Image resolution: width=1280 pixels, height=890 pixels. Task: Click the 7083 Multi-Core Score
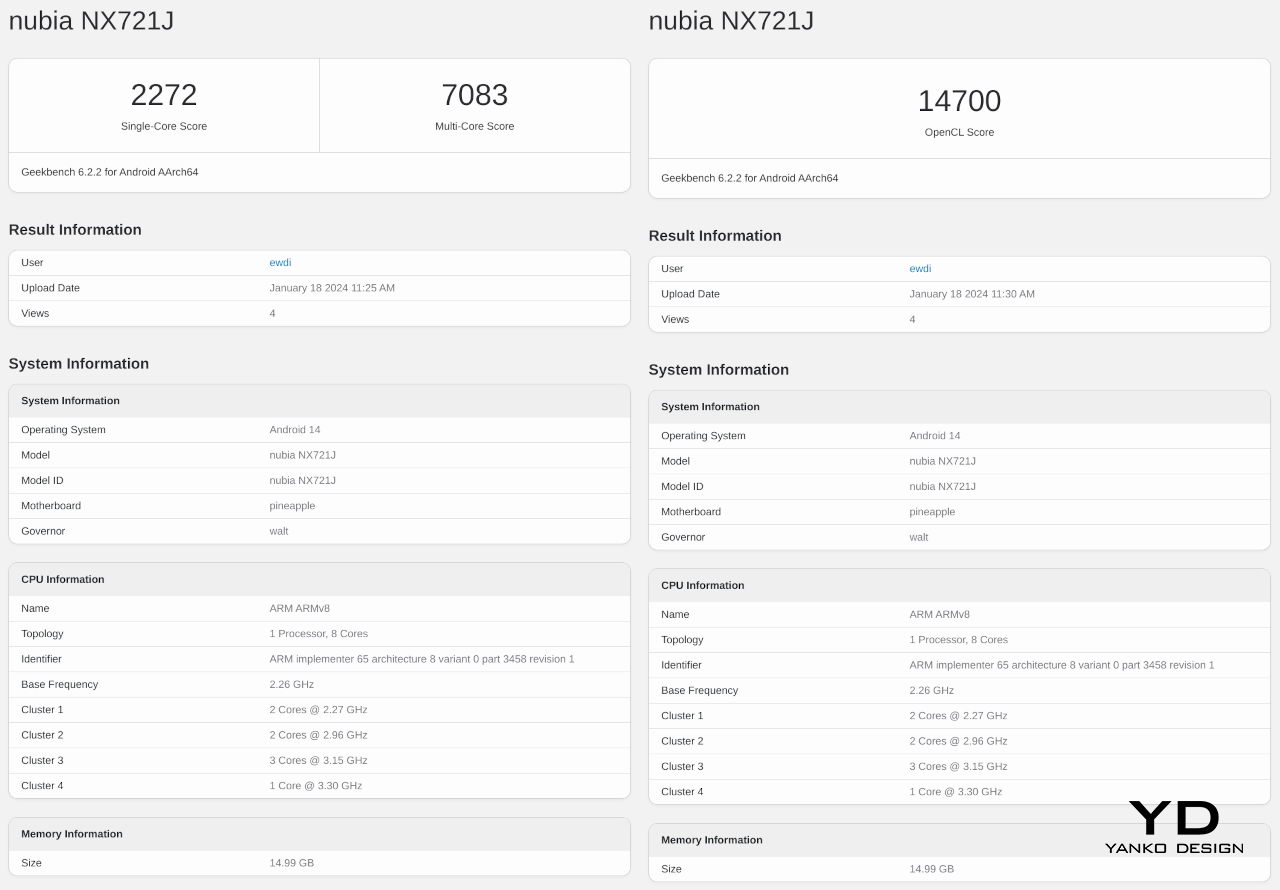point(474,96)
